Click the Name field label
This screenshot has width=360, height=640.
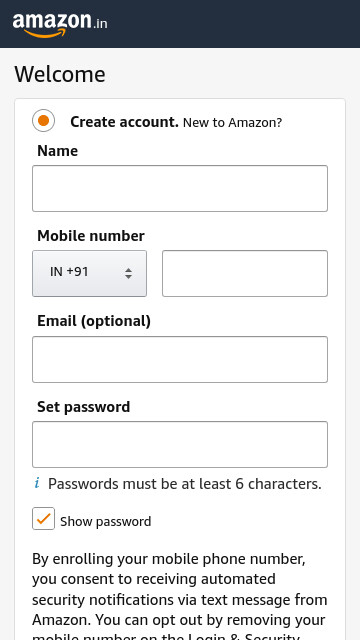coord(58,151)
